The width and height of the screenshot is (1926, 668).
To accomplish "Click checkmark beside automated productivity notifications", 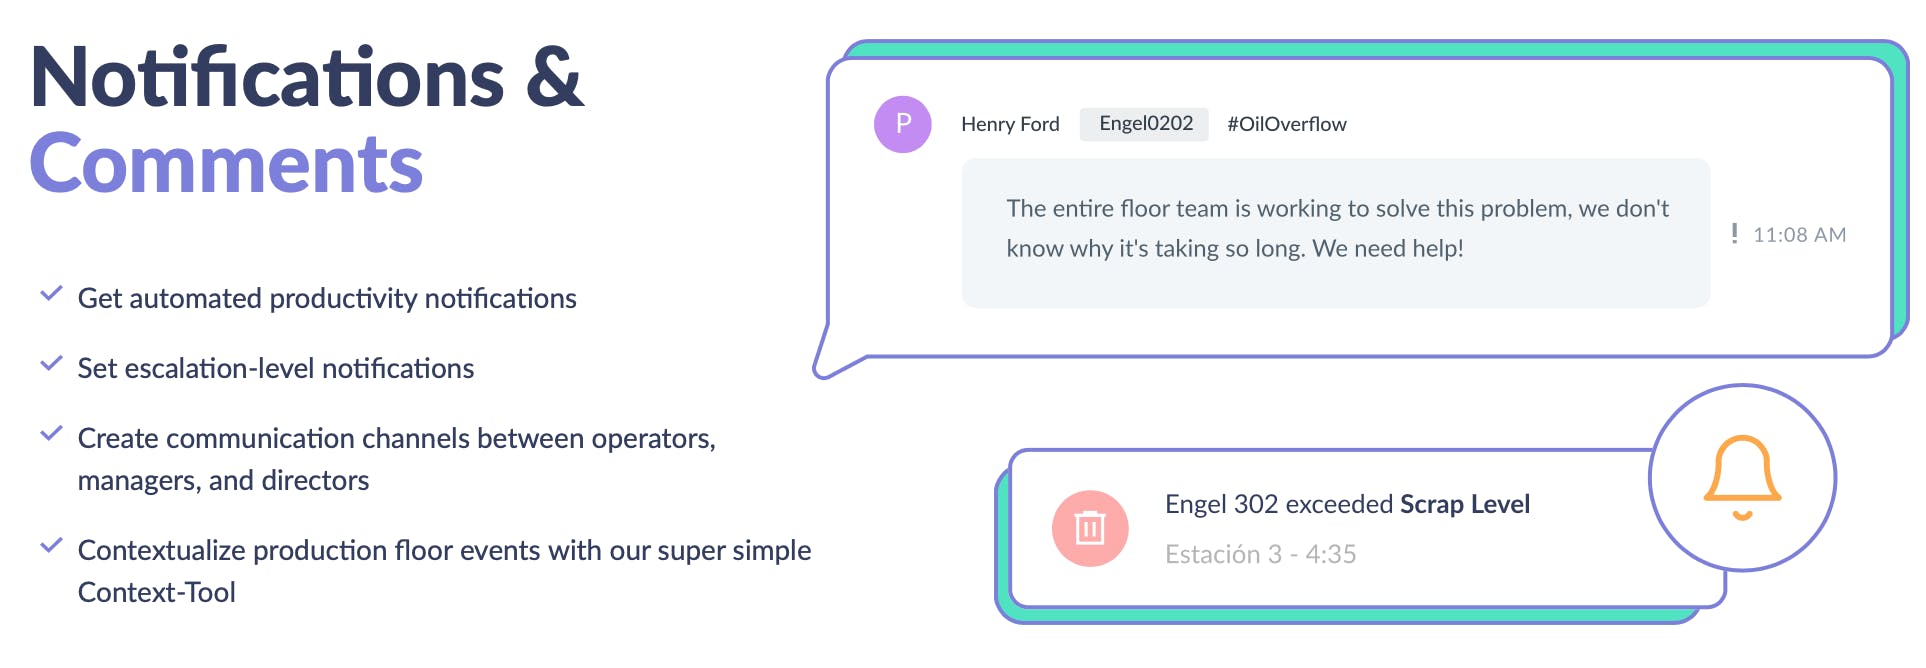I will 51,294.
